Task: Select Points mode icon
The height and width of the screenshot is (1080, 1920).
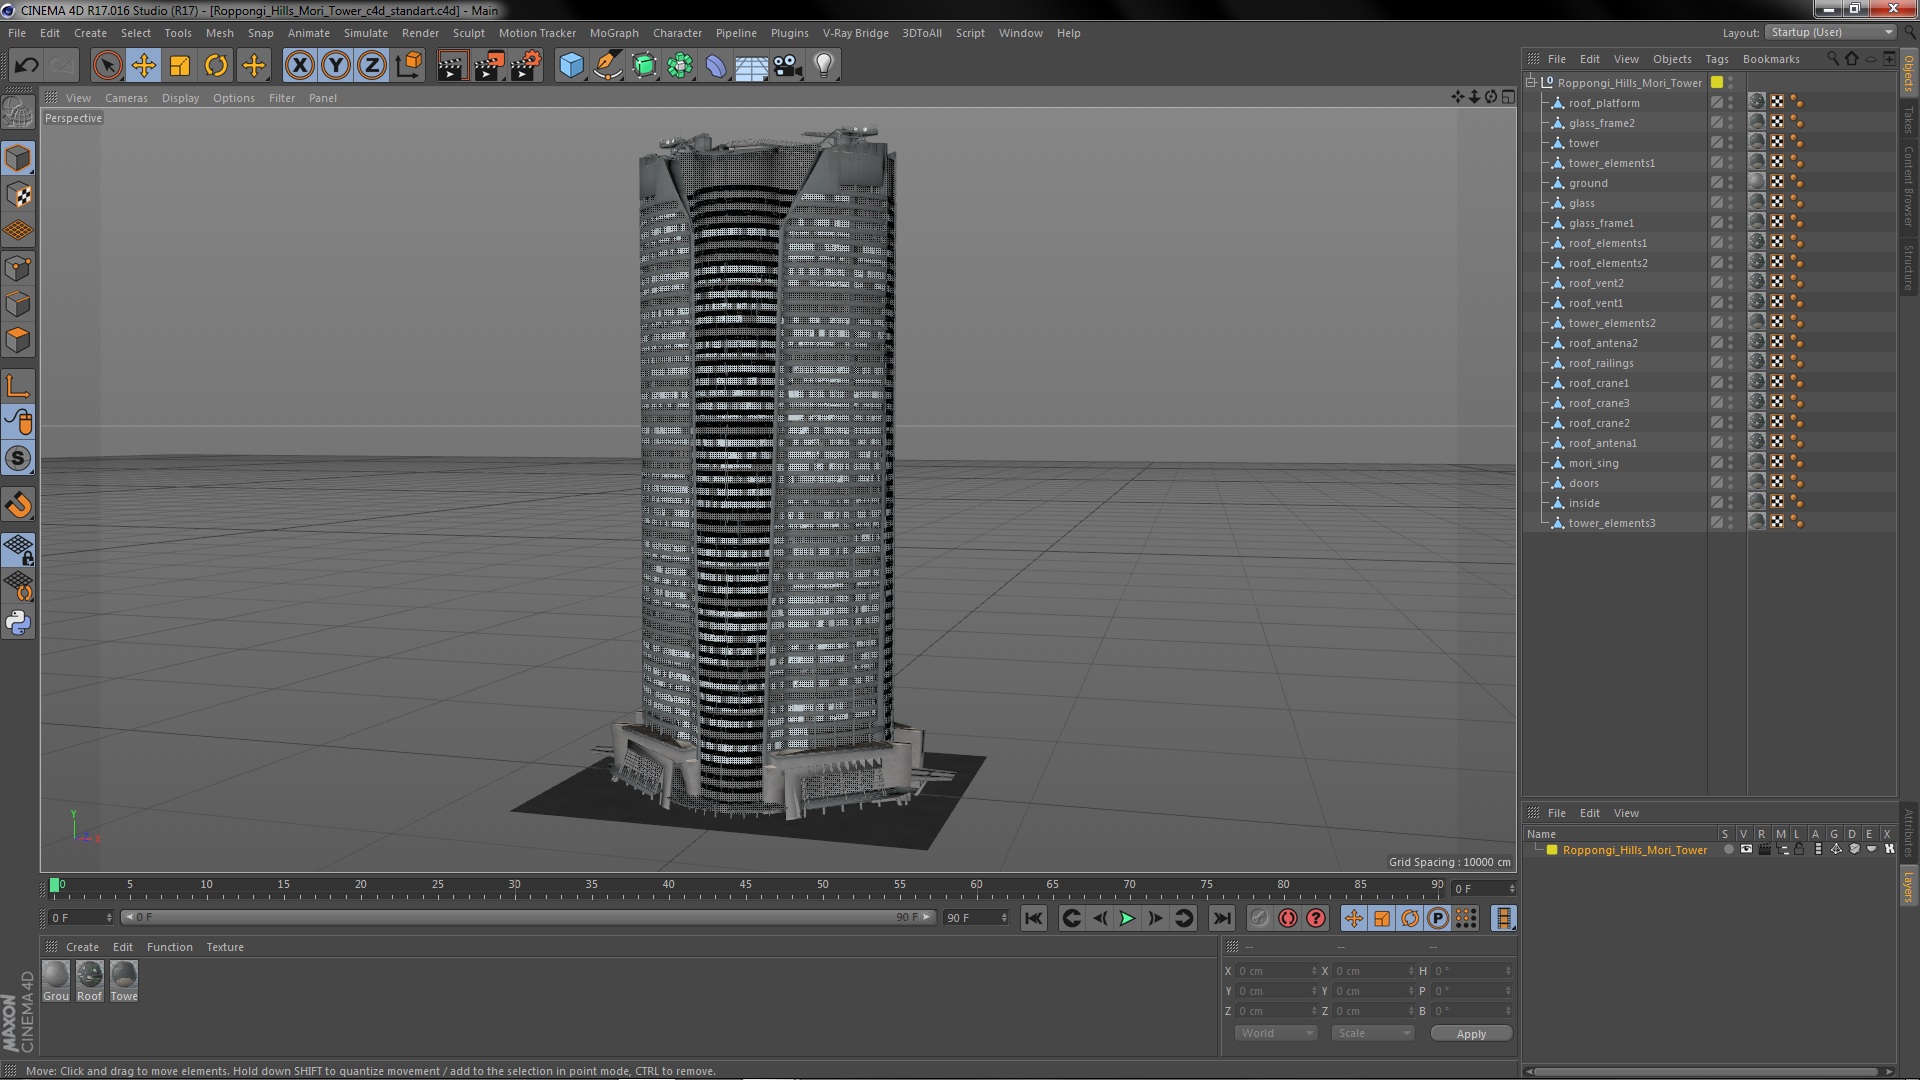Action: click(18, 268)
